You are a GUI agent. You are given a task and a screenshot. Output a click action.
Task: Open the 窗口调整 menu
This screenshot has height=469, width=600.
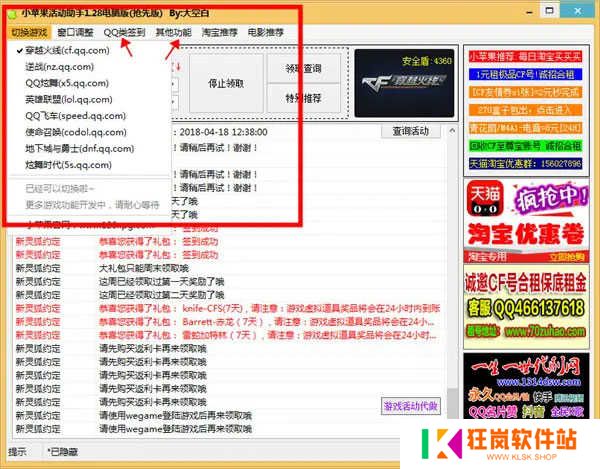point(77,32)
